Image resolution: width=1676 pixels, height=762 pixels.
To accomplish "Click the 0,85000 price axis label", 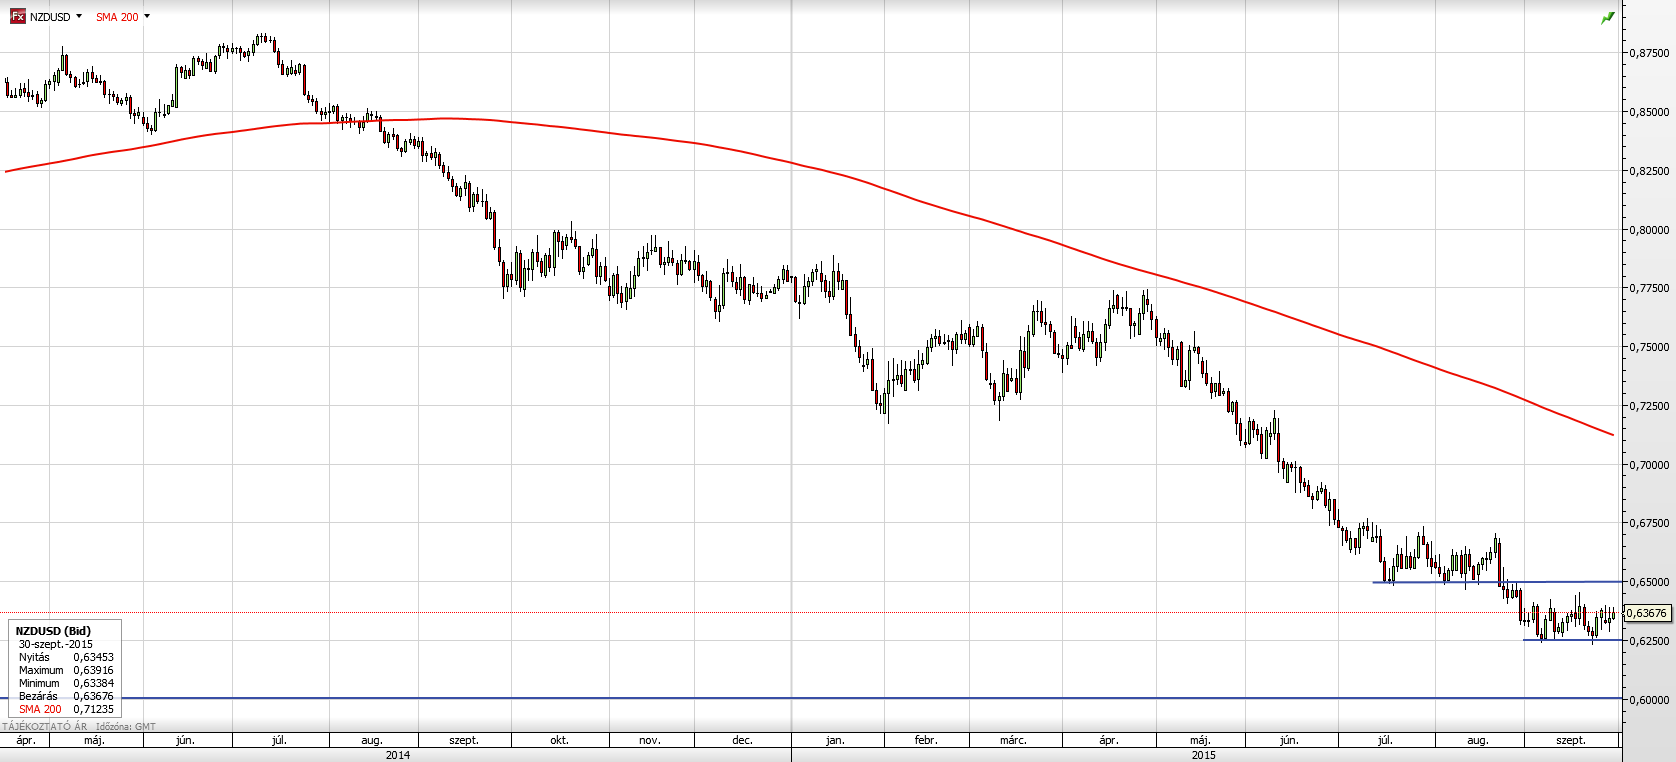I will 1650,112.
